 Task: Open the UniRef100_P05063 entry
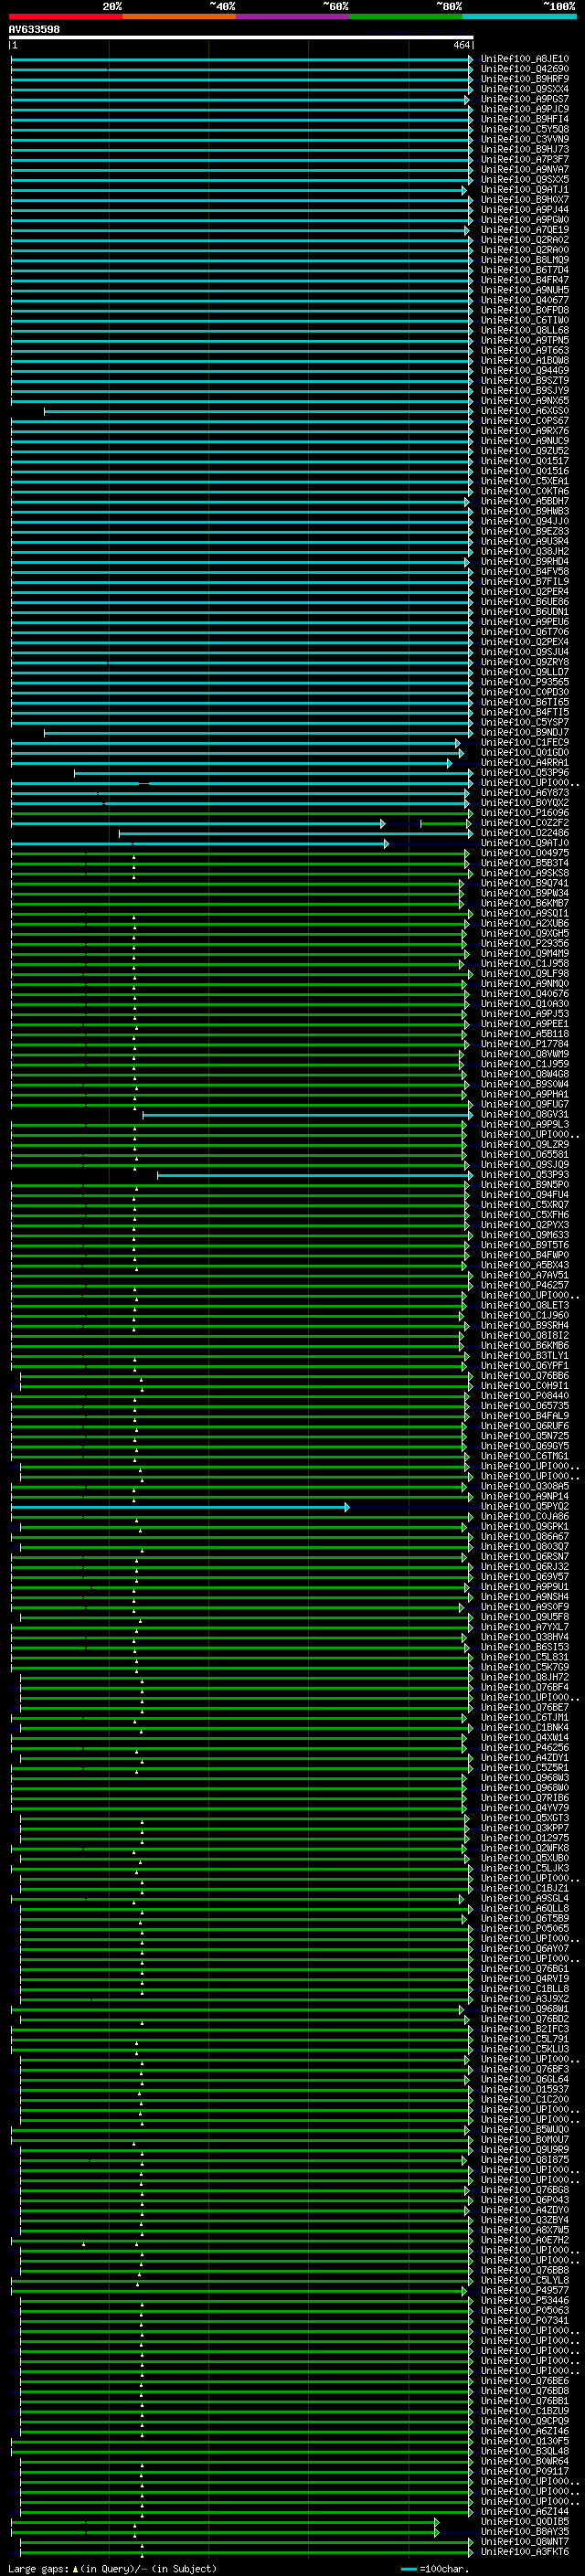pos(525,2311)
